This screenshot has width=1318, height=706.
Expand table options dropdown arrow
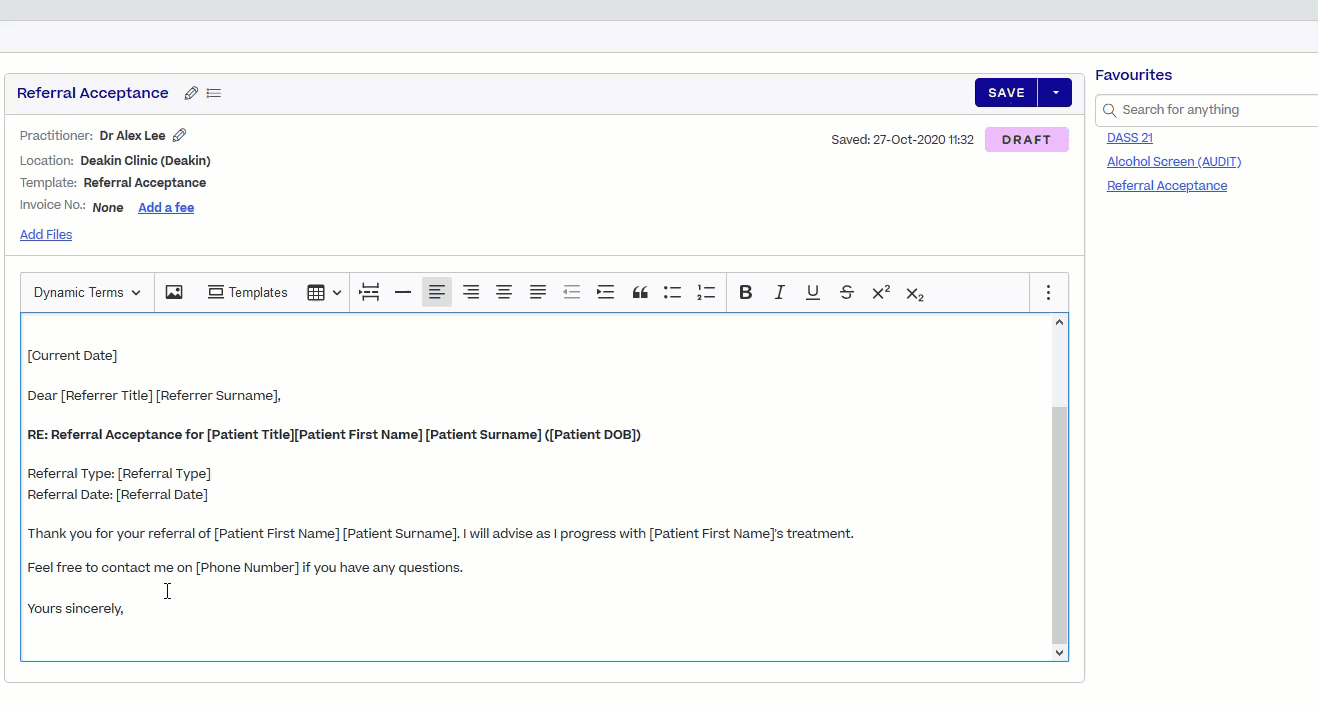(x=337, y=292)
